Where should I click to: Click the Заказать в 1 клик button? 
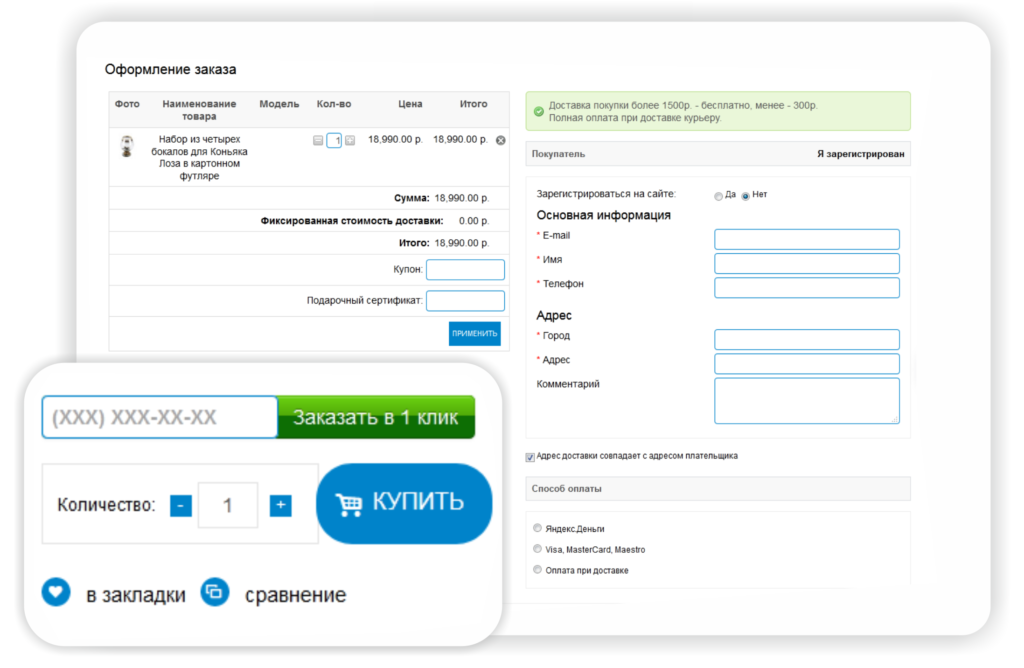point(375,417)
